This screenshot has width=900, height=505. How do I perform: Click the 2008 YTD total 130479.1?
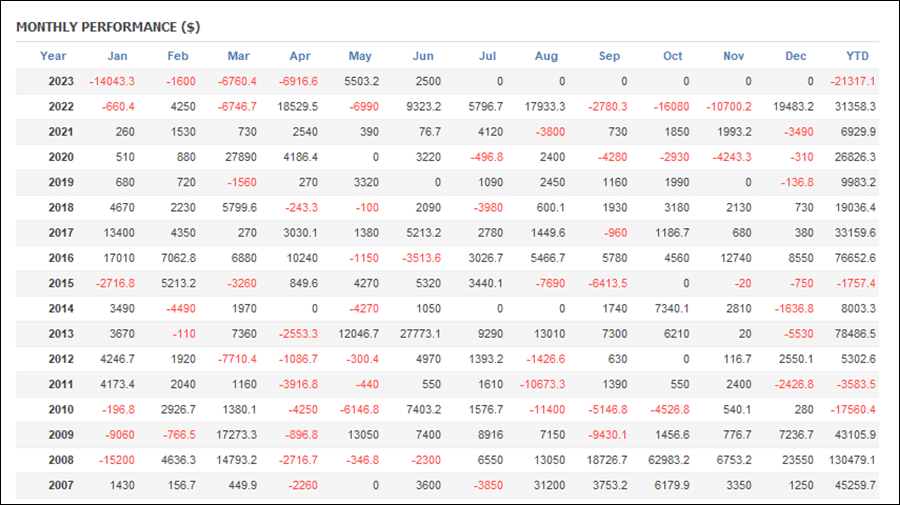[x=852, y=460]
